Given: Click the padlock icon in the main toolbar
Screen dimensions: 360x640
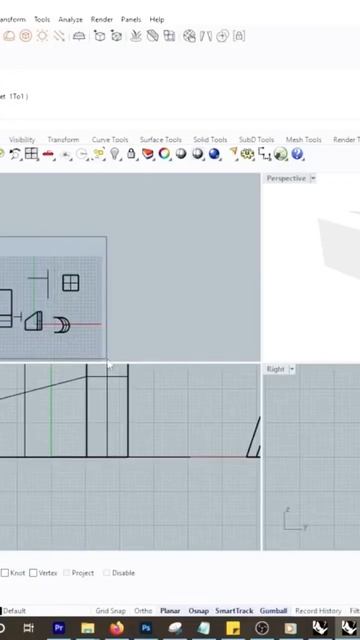Looking at the screenshot, I should pyautogui.click(x=131, y=154).
